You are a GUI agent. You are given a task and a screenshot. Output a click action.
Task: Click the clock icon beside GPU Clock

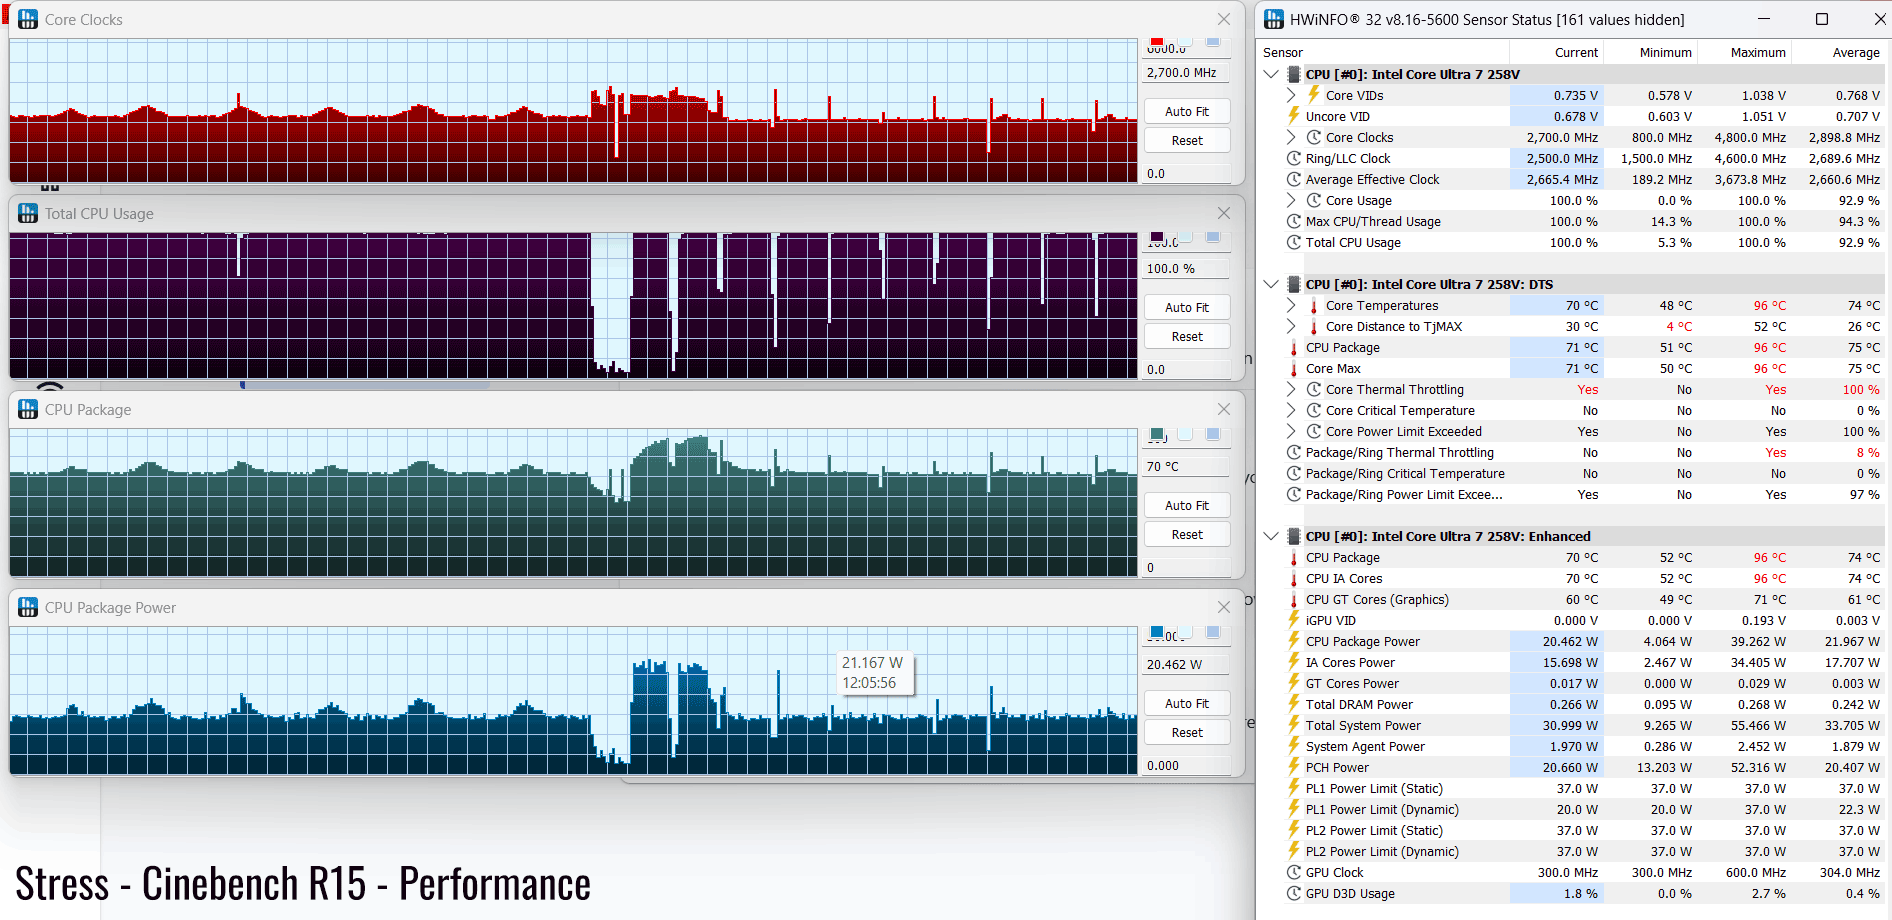[1294, 872]
